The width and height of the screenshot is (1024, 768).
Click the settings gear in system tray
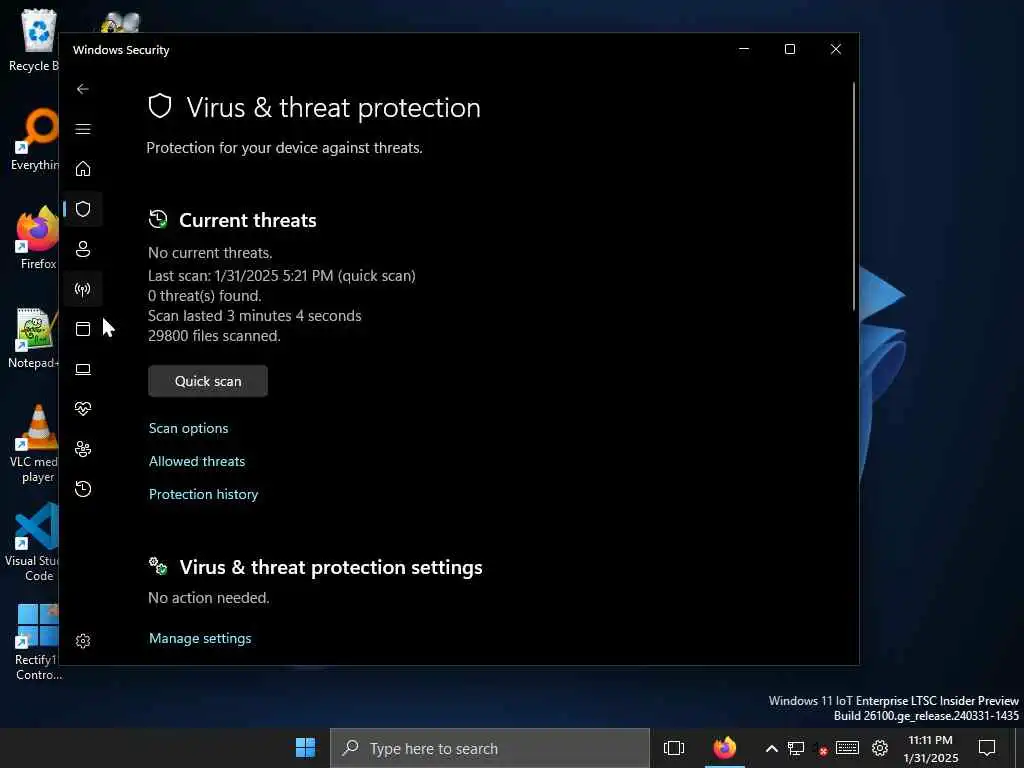click(x=880, y=748)
